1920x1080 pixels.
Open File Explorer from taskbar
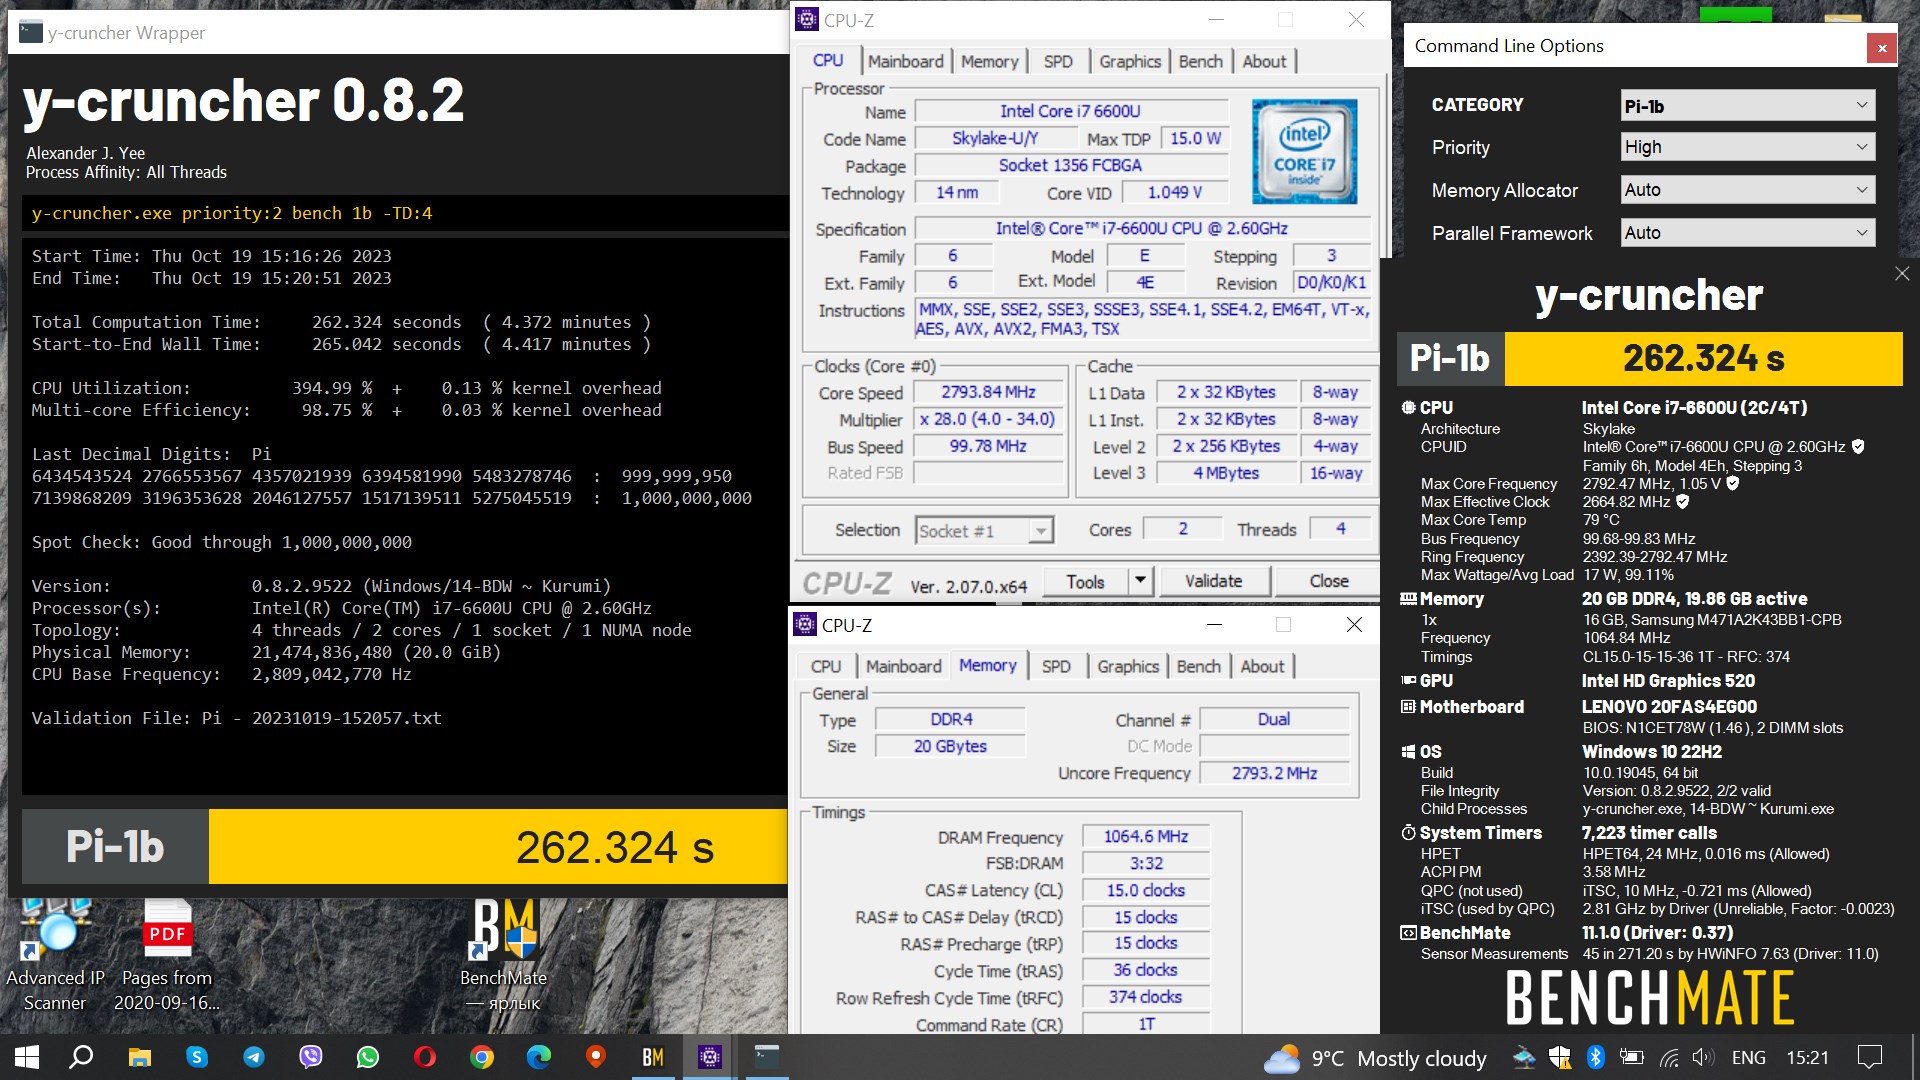click(139, 1057)
